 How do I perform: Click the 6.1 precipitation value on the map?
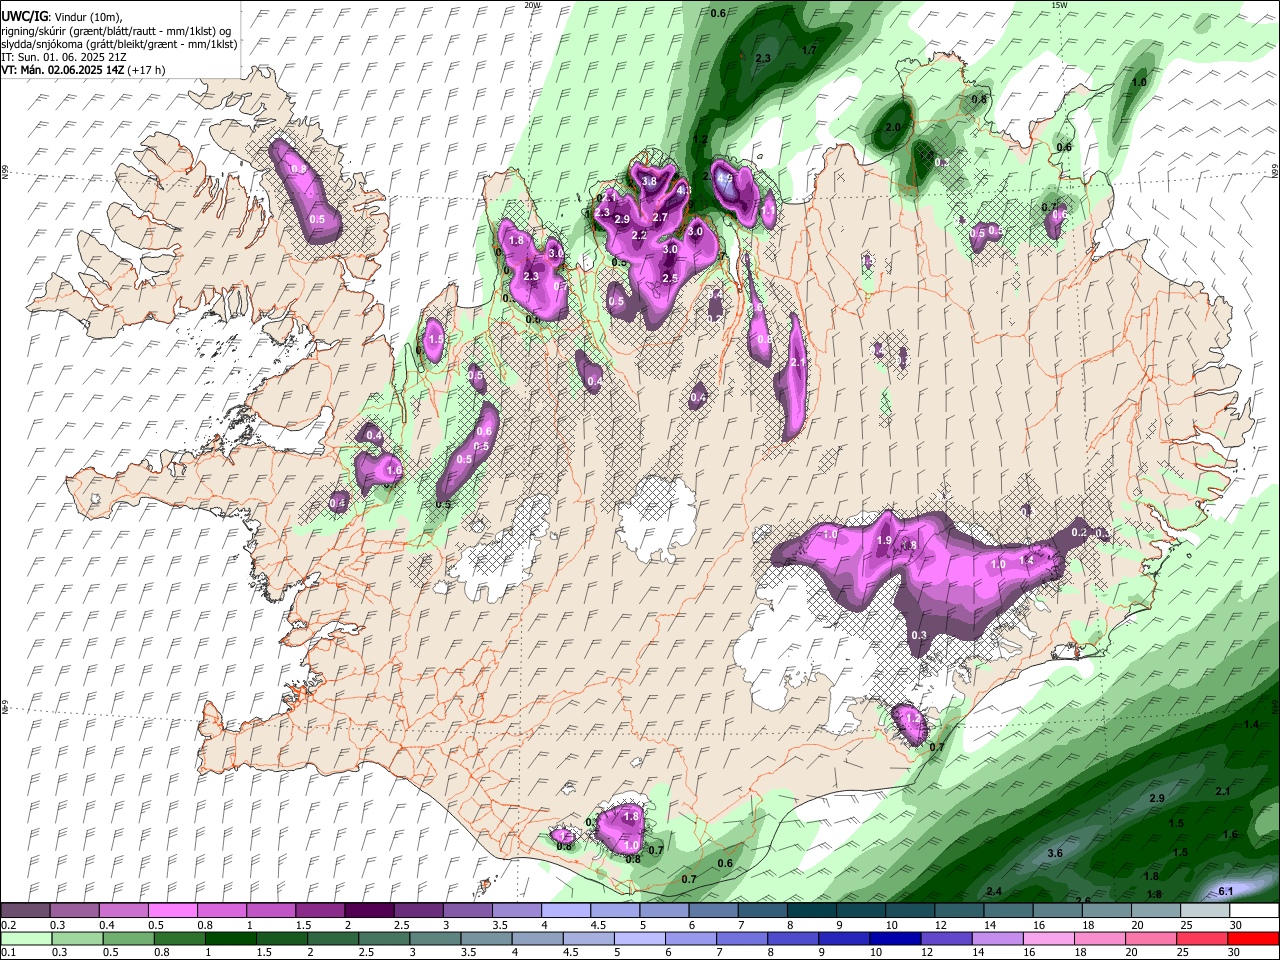(x=1228, y=891)
